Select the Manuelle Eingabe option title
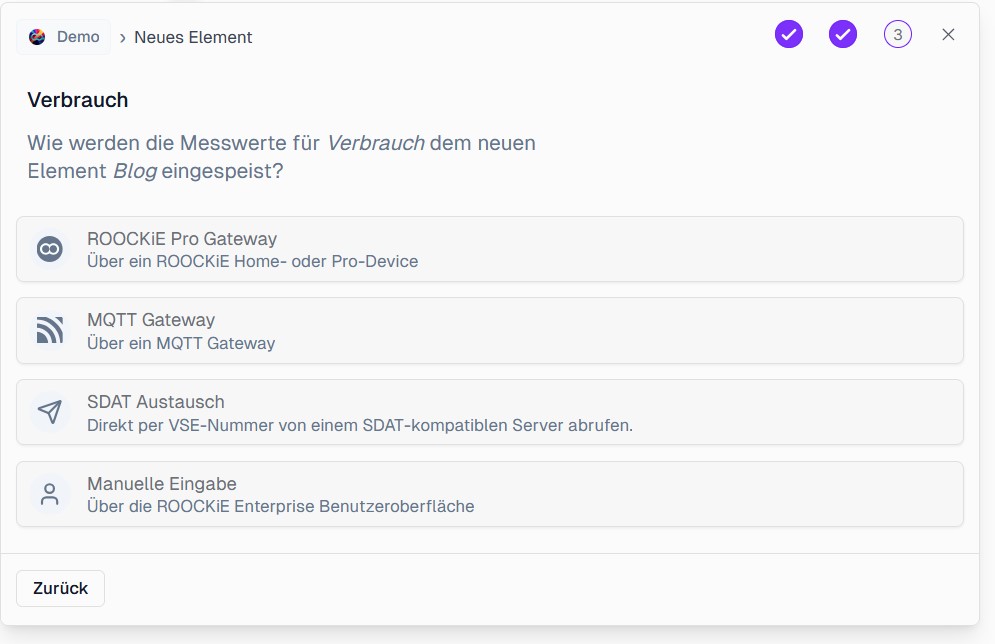 (162, 483)
